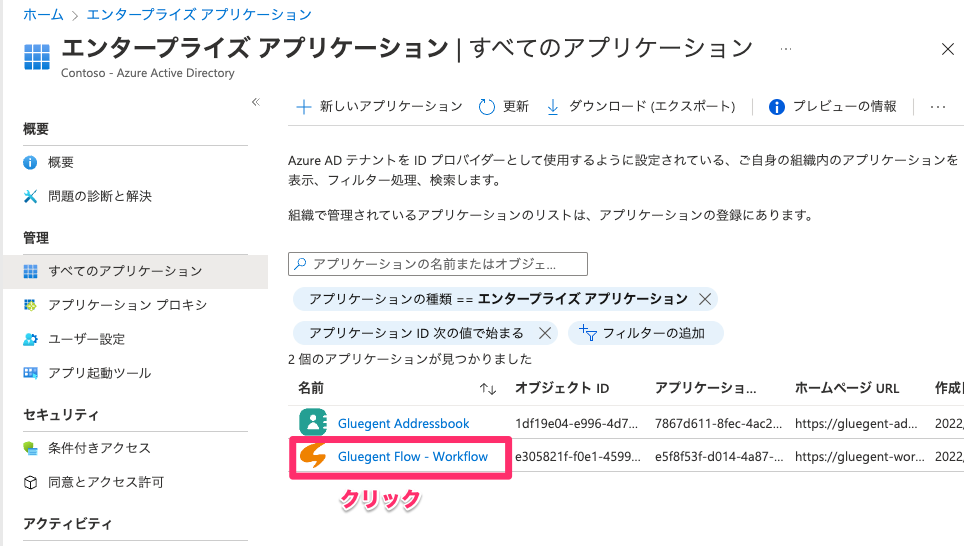
Task: Click the アプリ起動ツール sidebar icon
Action: coord(30,373)
